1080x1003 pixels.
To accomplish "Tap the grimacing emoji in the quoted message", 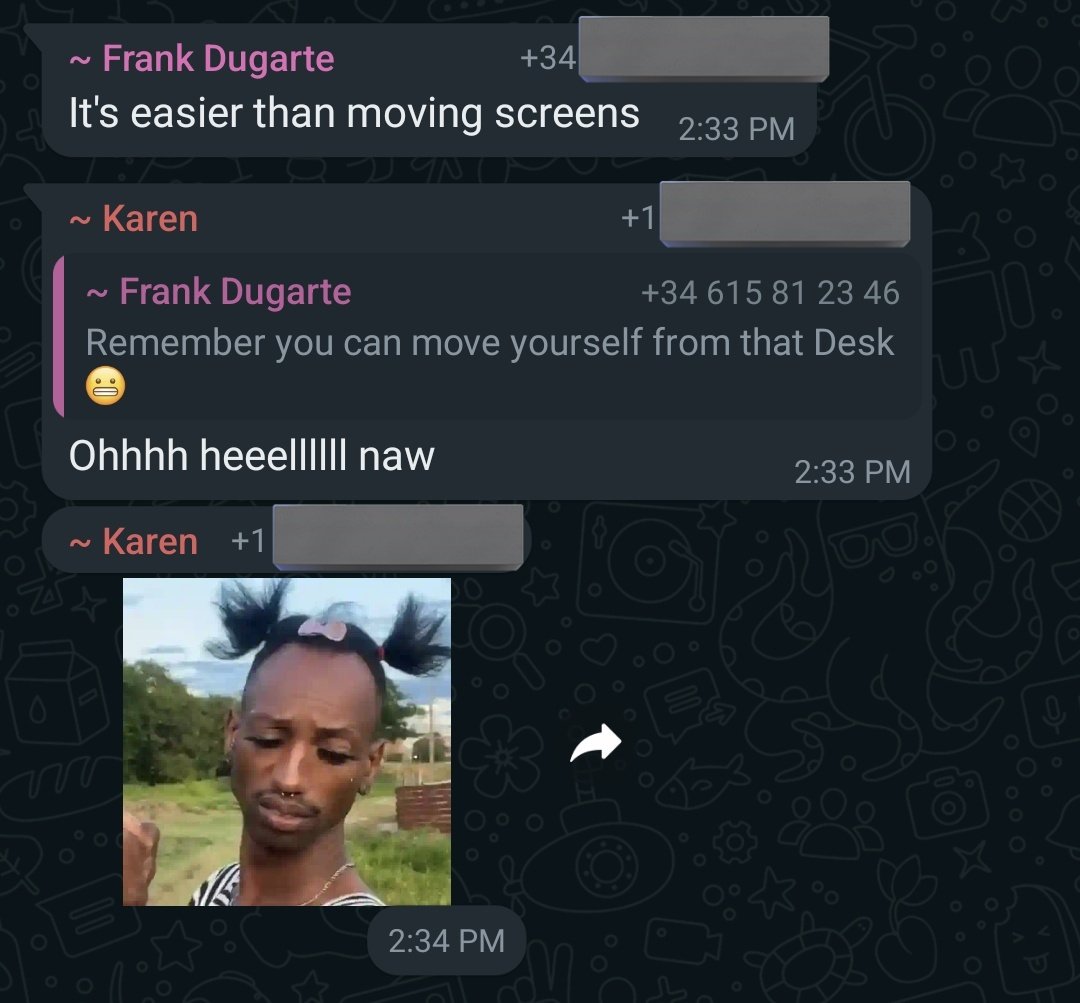I will 105,386.
